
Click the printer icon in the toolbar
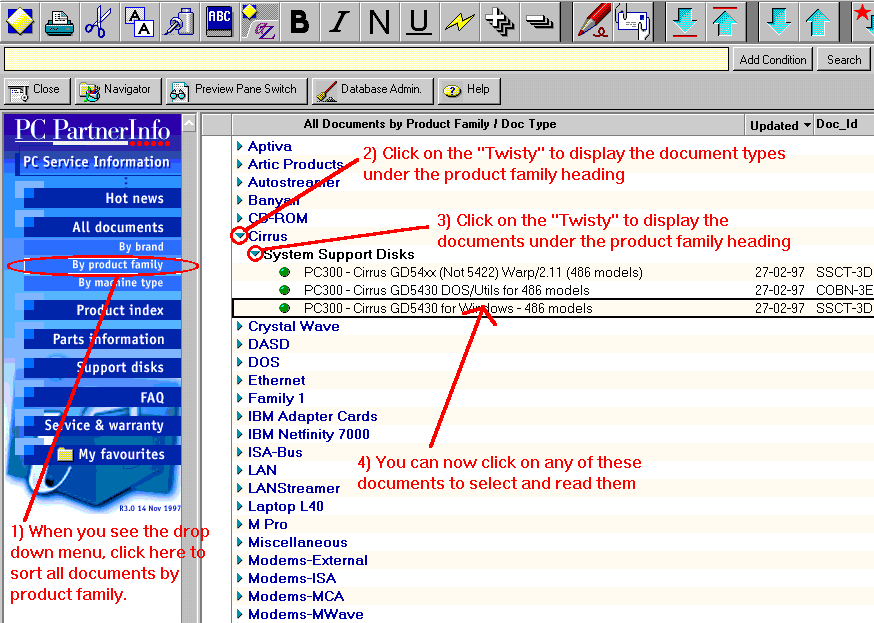(59, 21)
